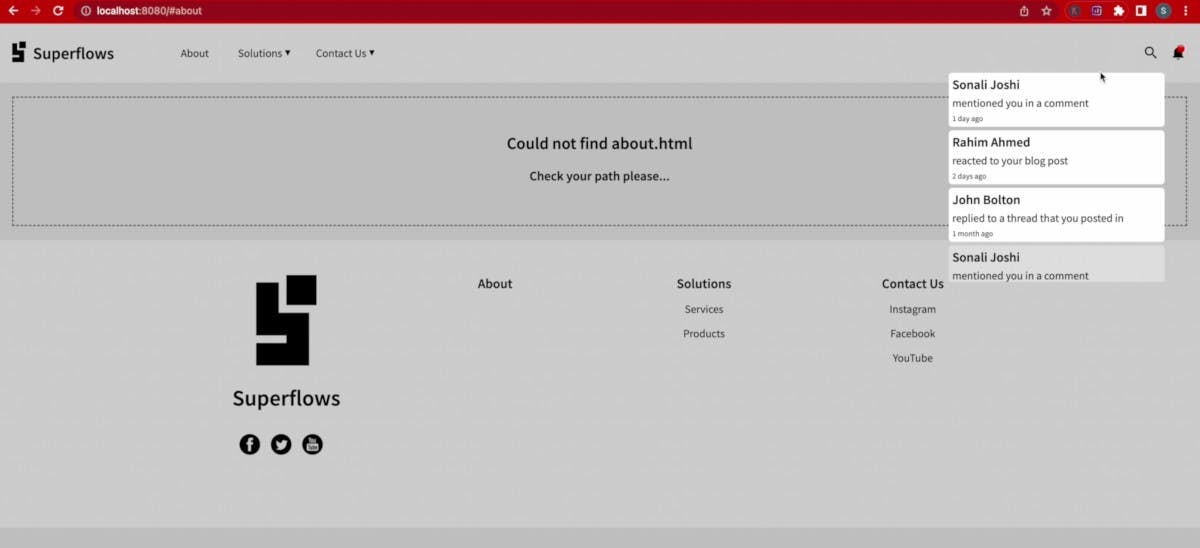The height and width of the screenshot is (548, 1200).
Task: Open Rahim Ahmed's blog reaction notification
Action: coord(1056,158)
